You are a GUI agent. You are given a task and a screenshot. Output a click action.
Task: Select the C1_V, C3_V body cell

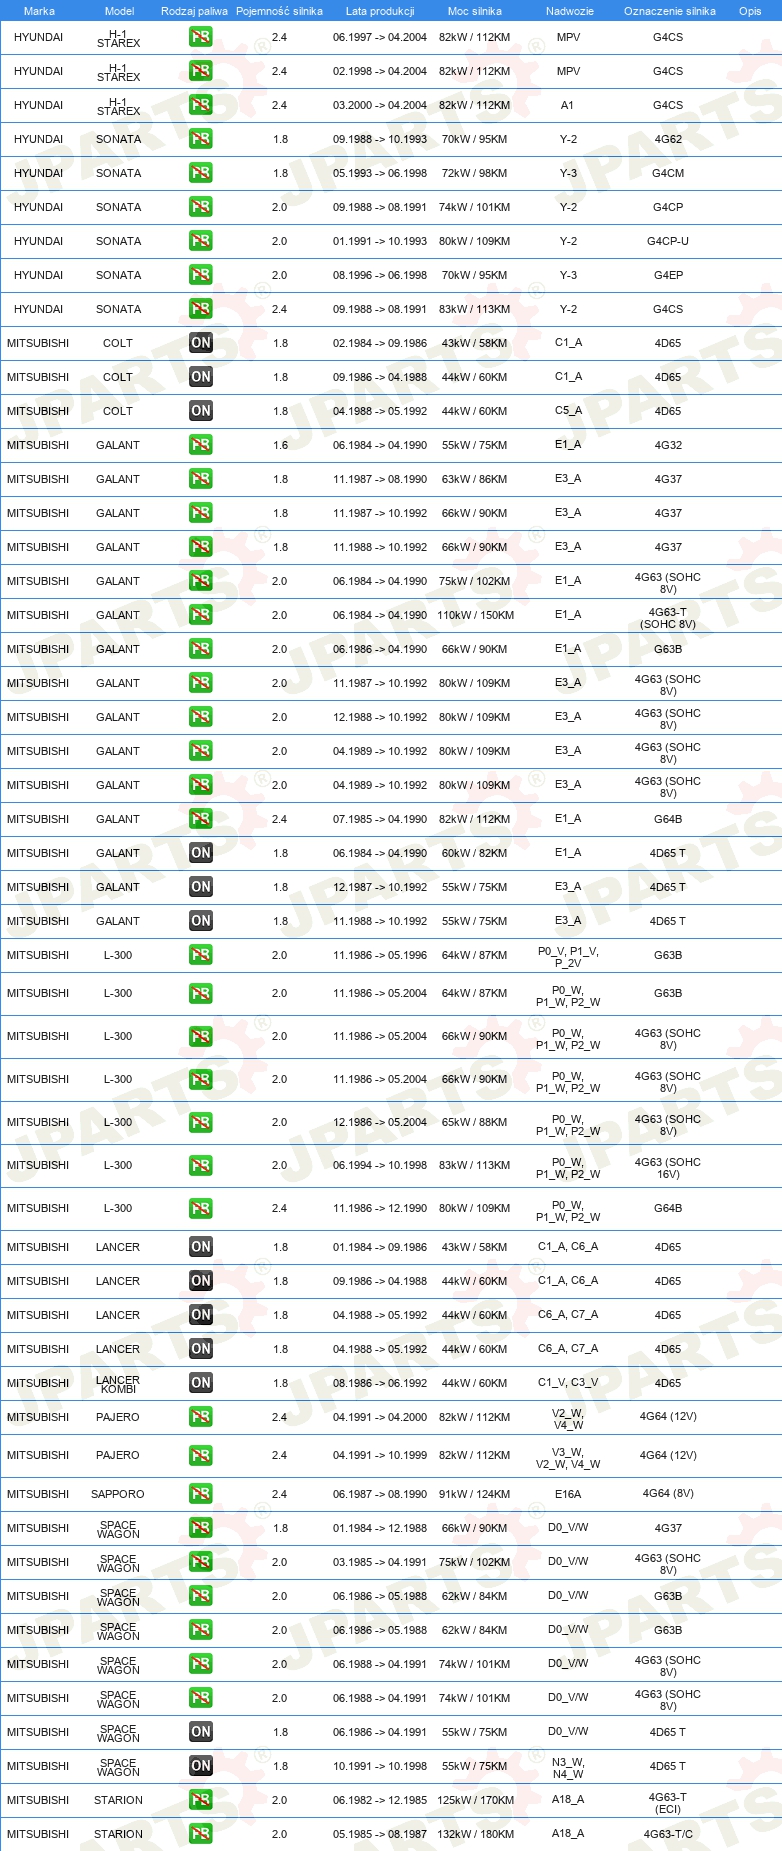(x=568, y=1382)
